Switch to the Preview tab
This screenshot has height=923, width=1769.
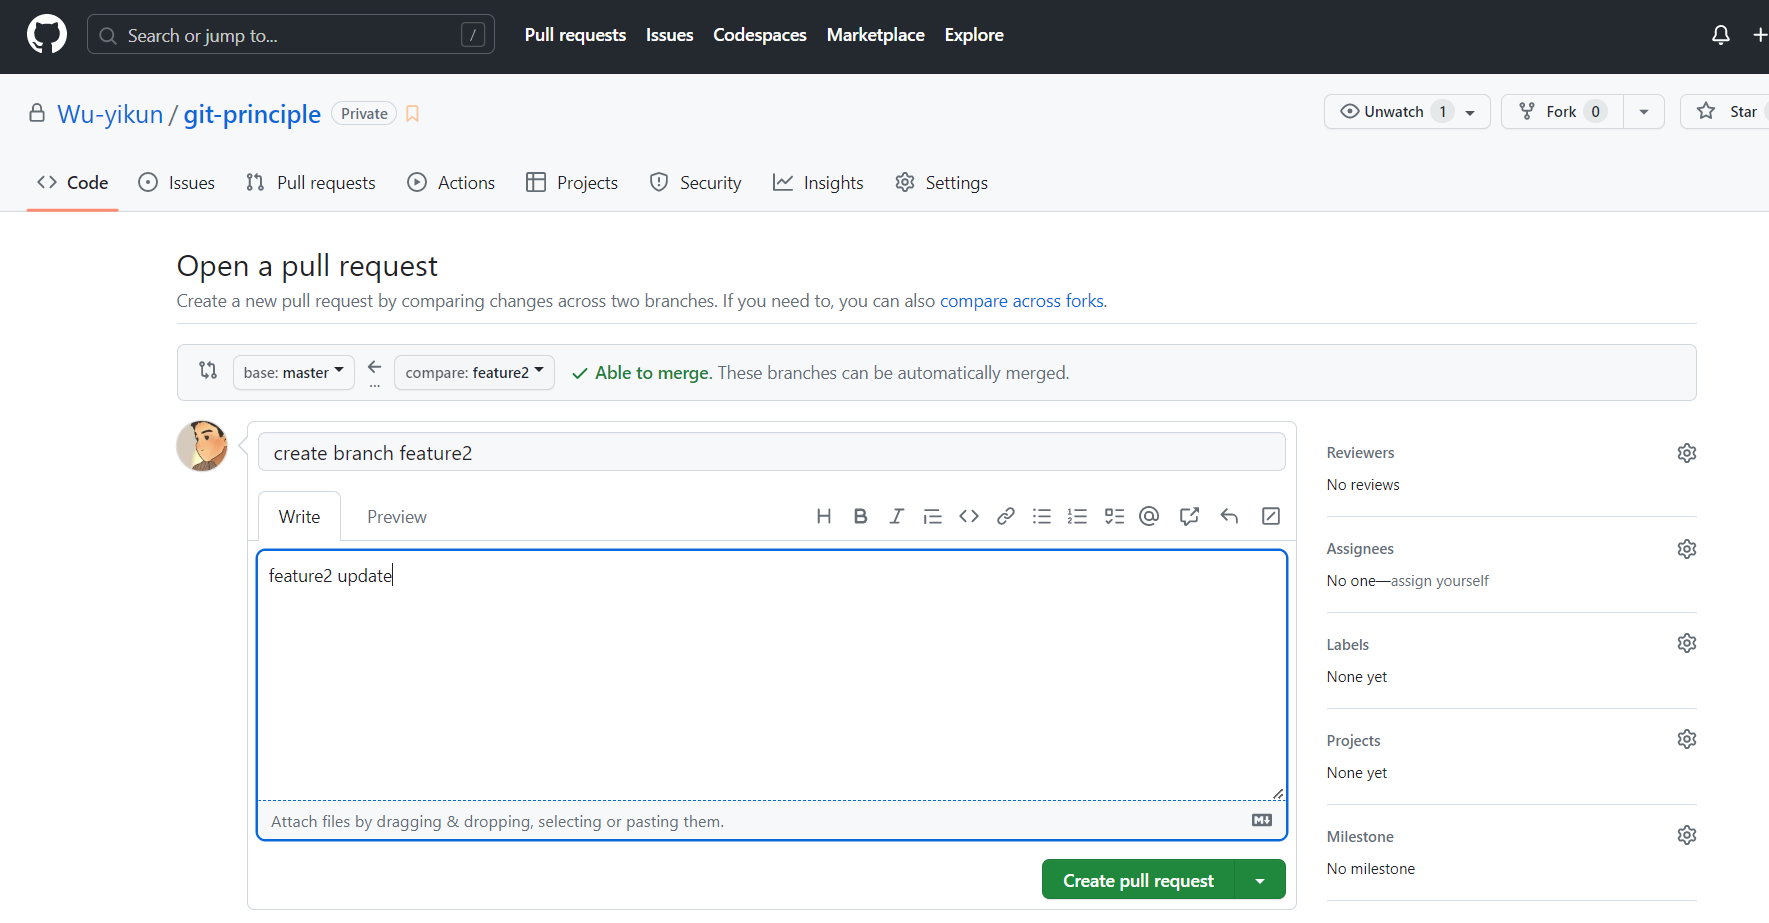(x=396, y=517)
